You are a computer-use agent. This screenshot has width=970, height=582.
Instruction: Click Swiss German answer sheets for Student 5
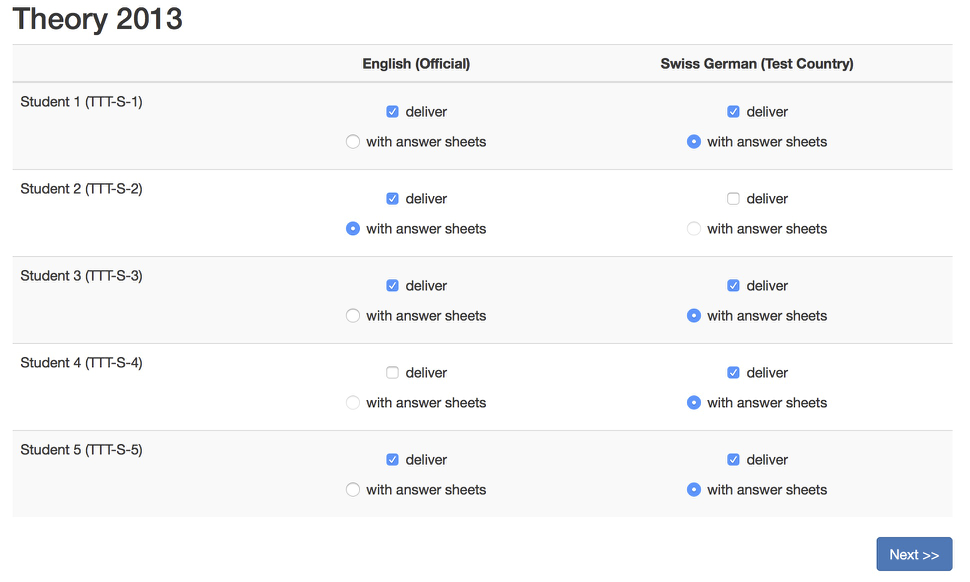click(x=694, y=490)
